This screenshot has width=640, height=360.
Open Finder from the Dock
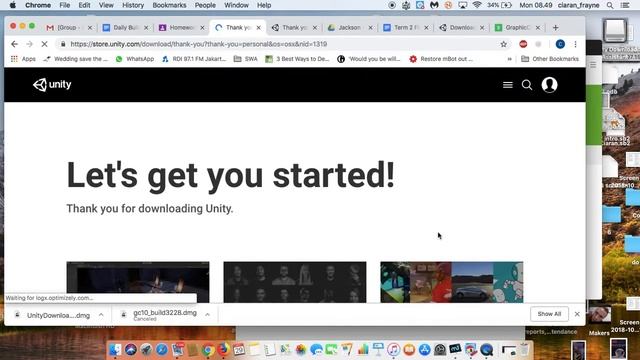coord(115,350)
